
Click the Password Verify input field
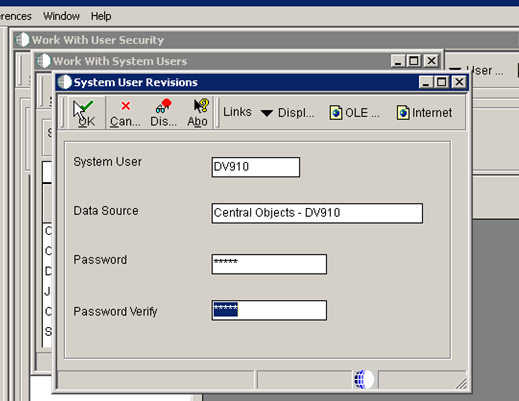[x=269, y=310]
